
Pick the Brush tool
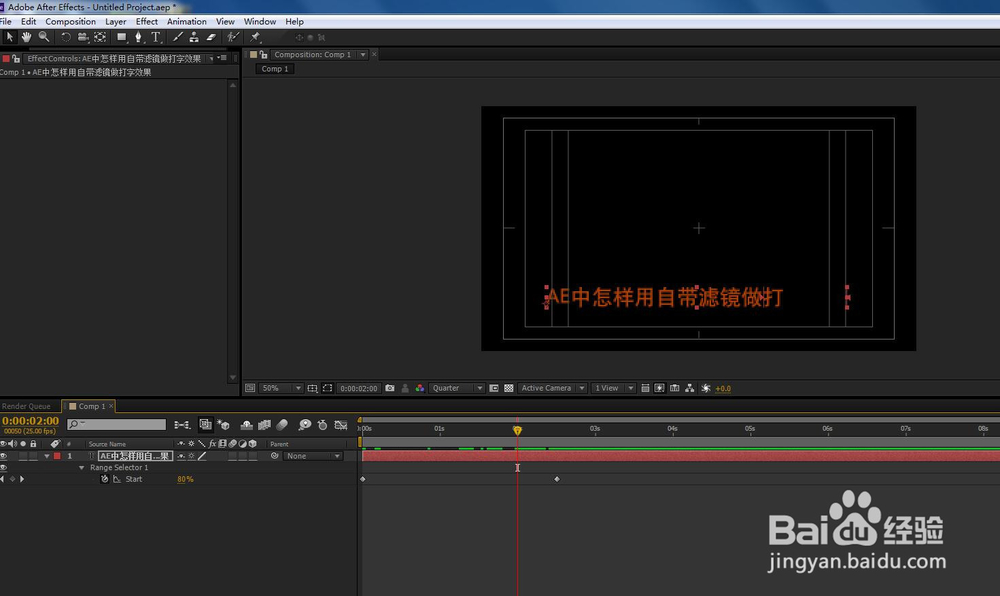pos(178,37)
